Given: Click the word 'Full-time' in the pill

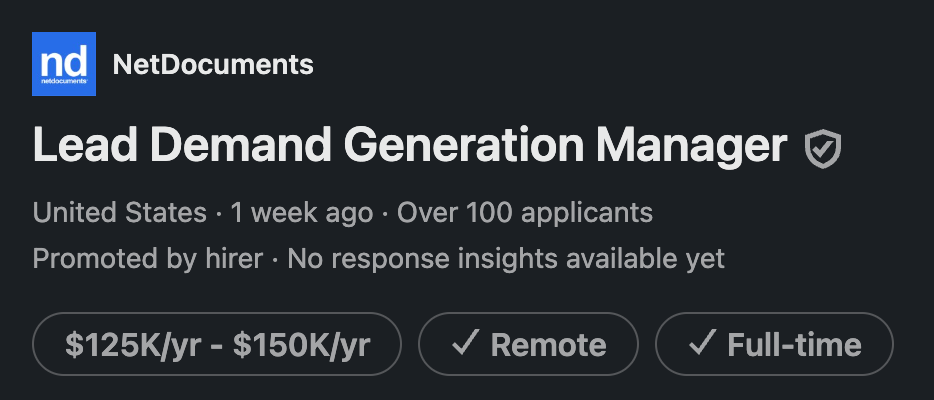Looking at the screenshot, I should click(794, 345).
